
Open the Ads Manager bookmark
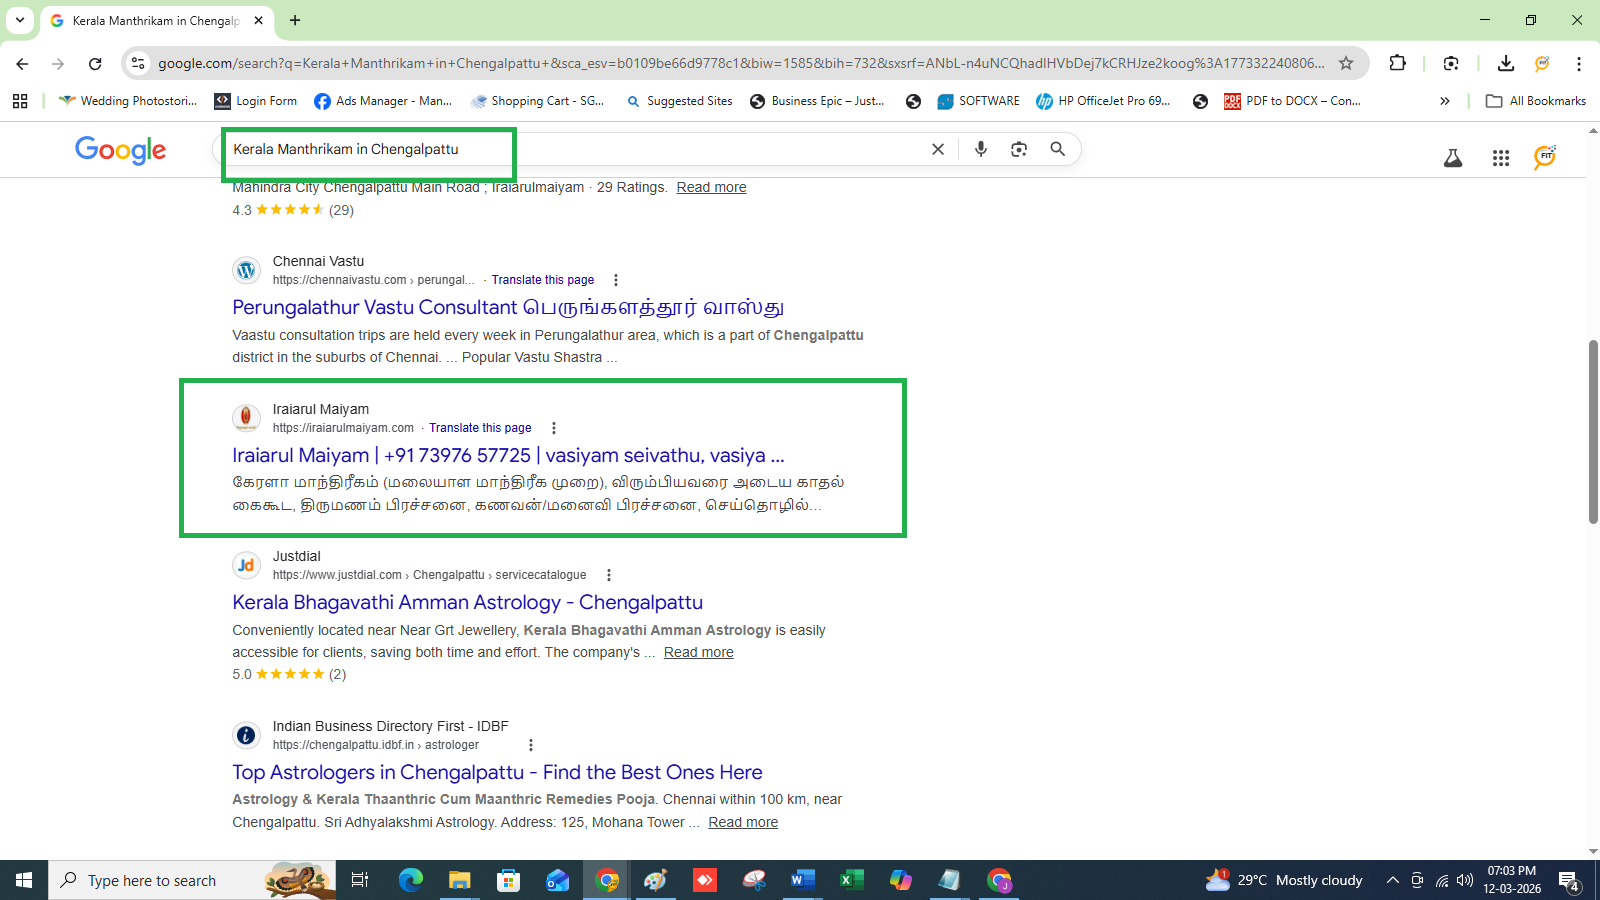tap(383, 101)
